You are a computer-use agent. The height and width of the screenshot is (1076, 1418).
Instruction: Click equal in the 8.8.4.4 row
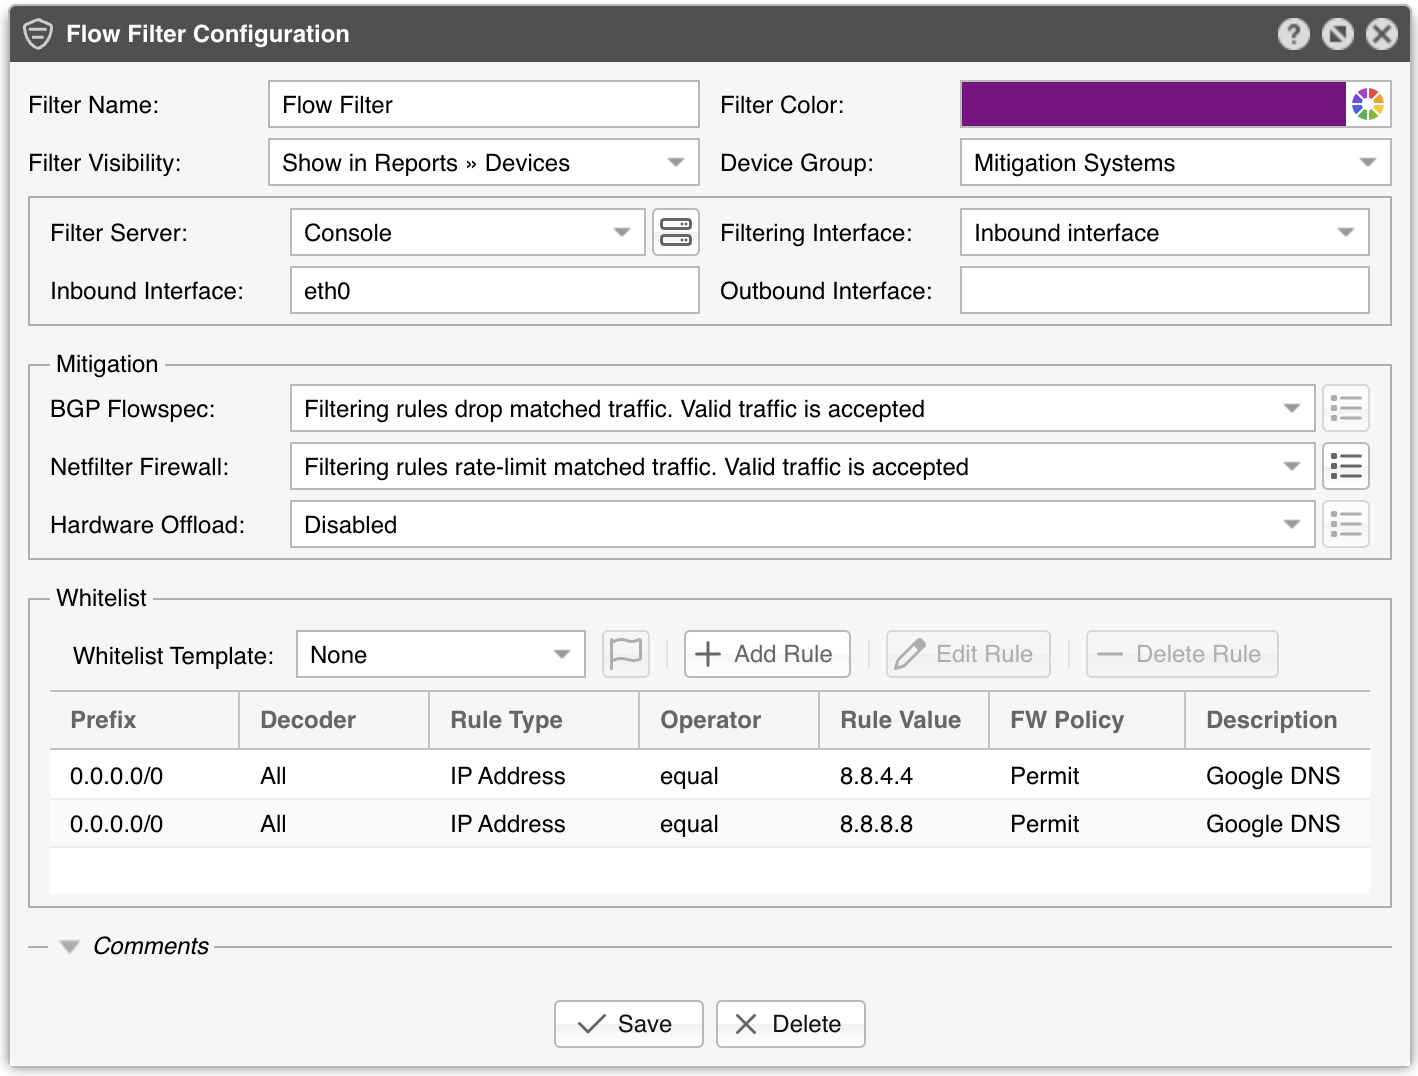(x=689, y=776)
